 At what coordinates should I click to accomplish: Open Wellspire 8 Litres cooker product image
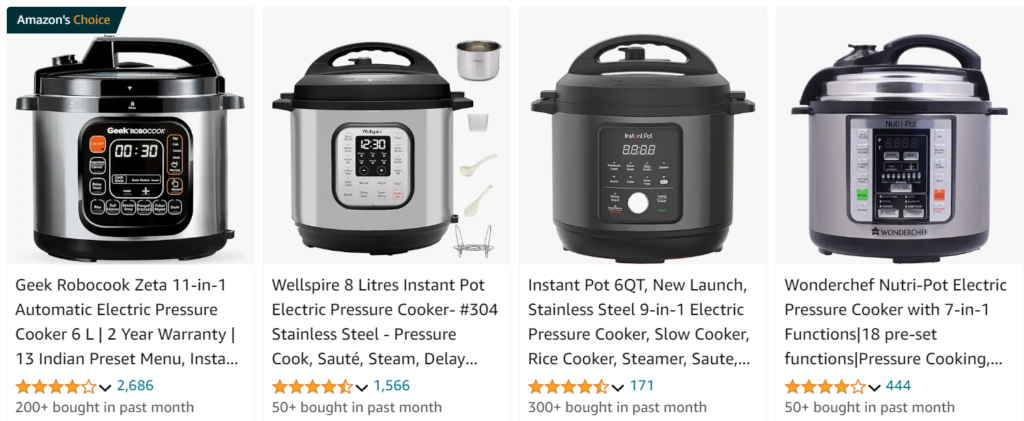point(387,149)
